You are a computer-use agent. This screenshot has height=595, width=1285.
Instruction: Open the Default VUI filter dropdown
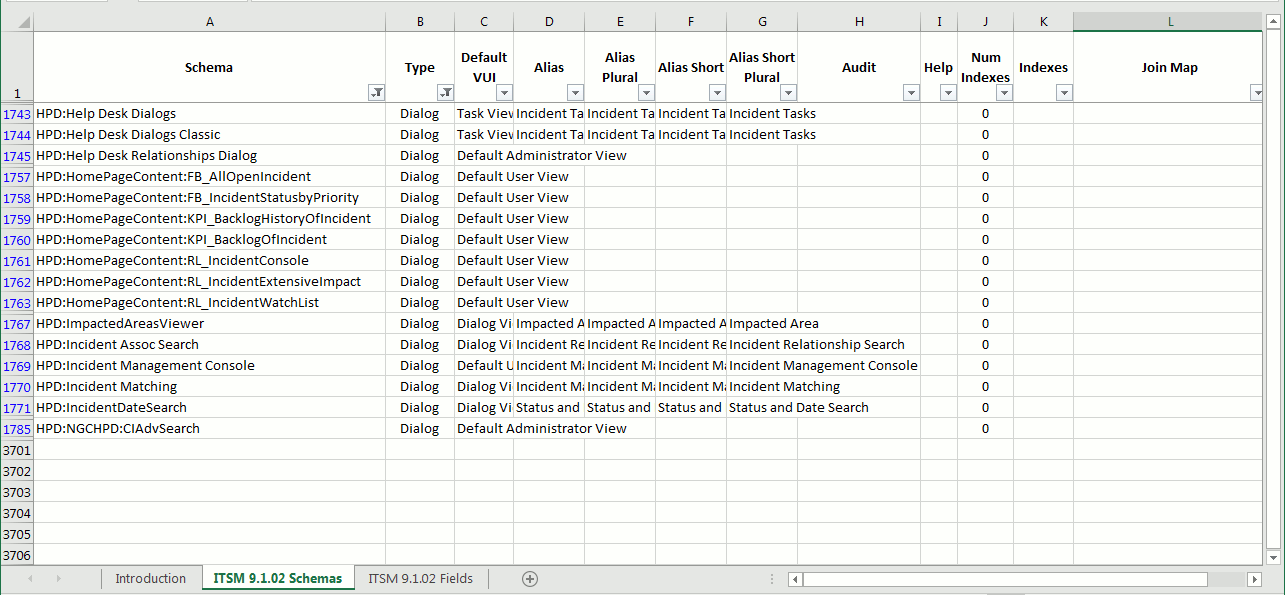(x=505, y=93)
